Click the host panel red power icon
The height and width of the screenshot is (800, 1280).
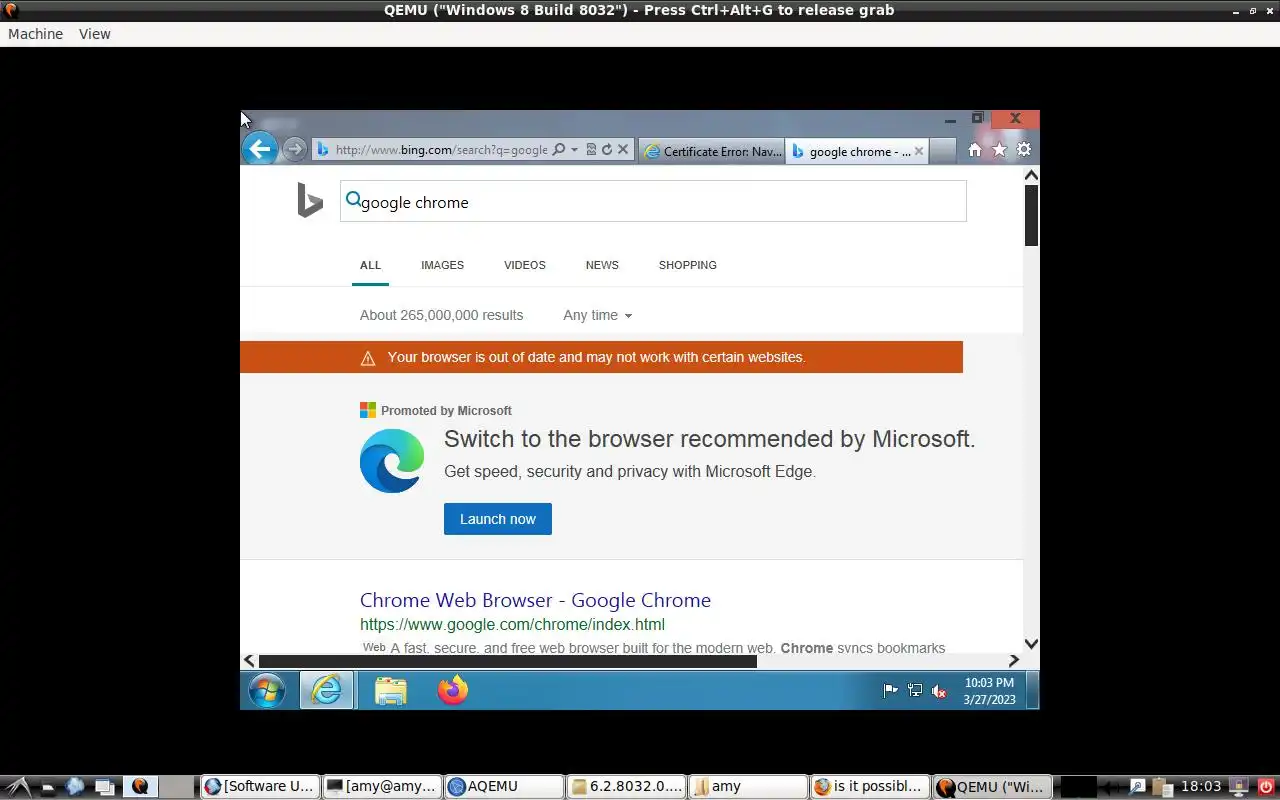tap(1267, 787)
